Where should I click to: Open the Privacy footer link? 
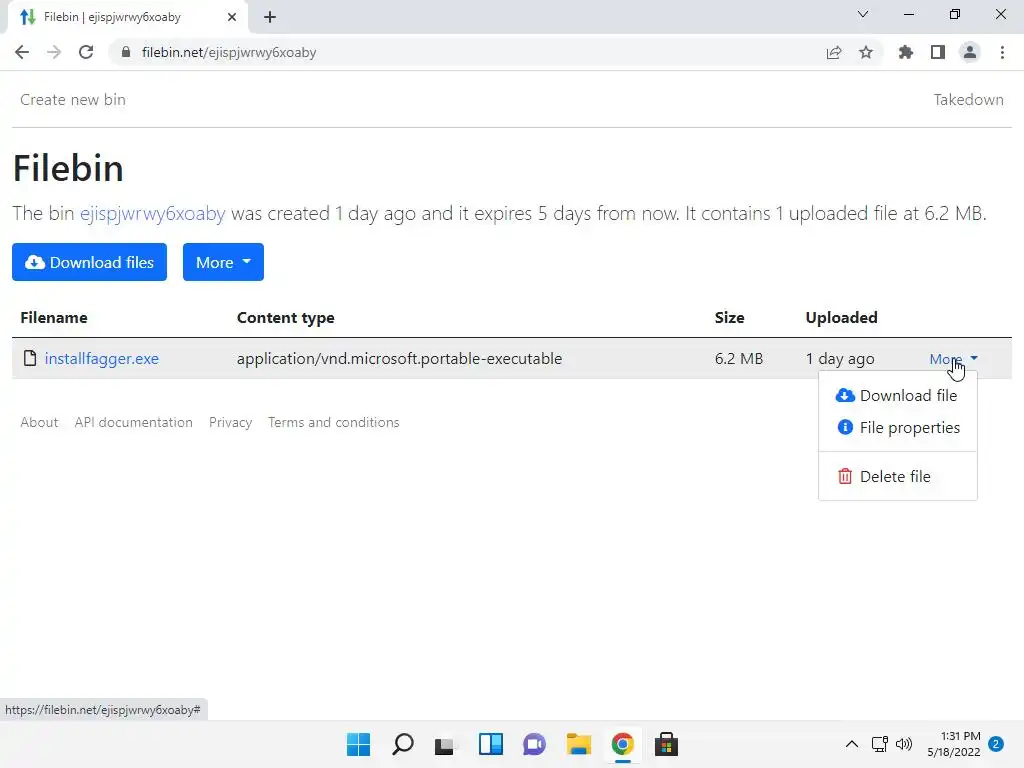click(x=231, y=423)
